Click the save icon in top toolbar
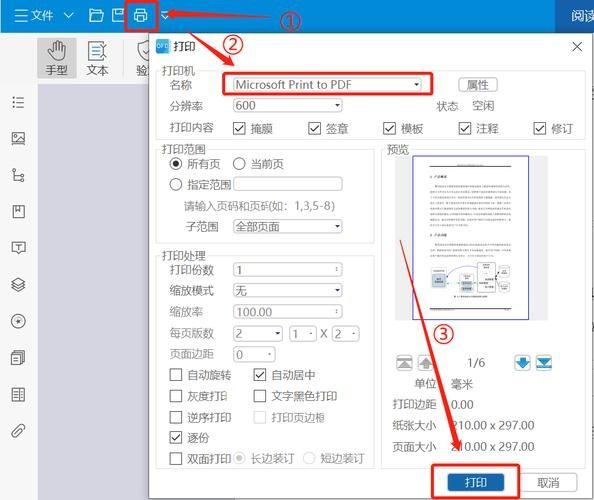Screen dimensions: 594x500 pos(118,16)
